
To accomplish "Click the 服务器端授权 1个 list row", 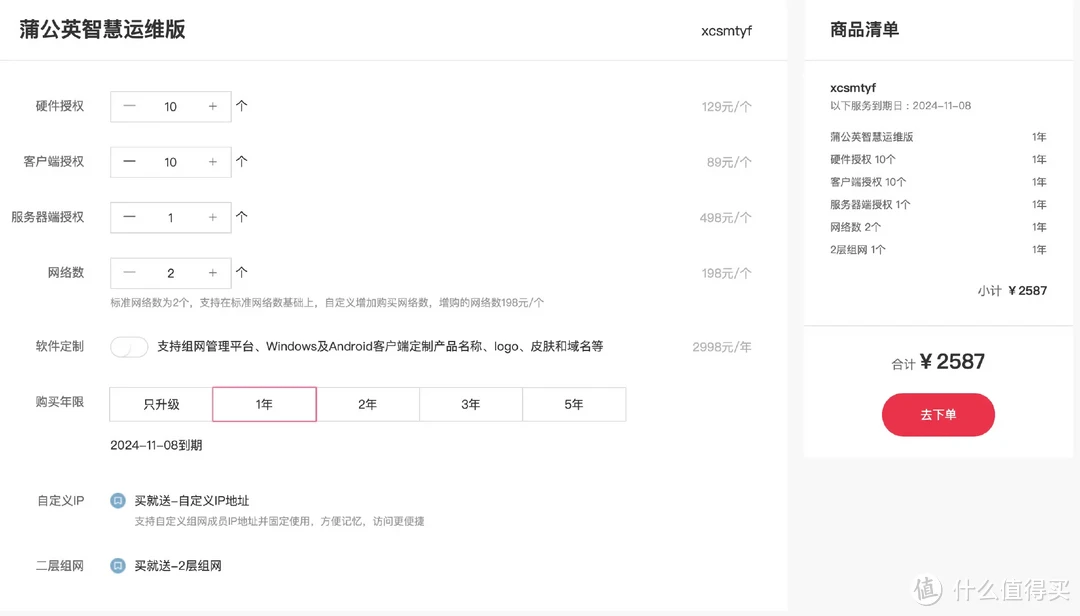I will (938, 205).
